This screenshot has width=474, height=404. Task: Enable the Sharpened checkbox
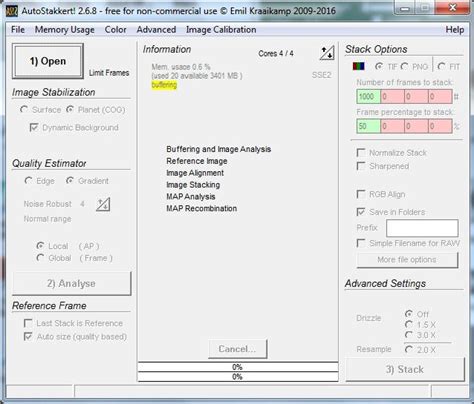361,166
